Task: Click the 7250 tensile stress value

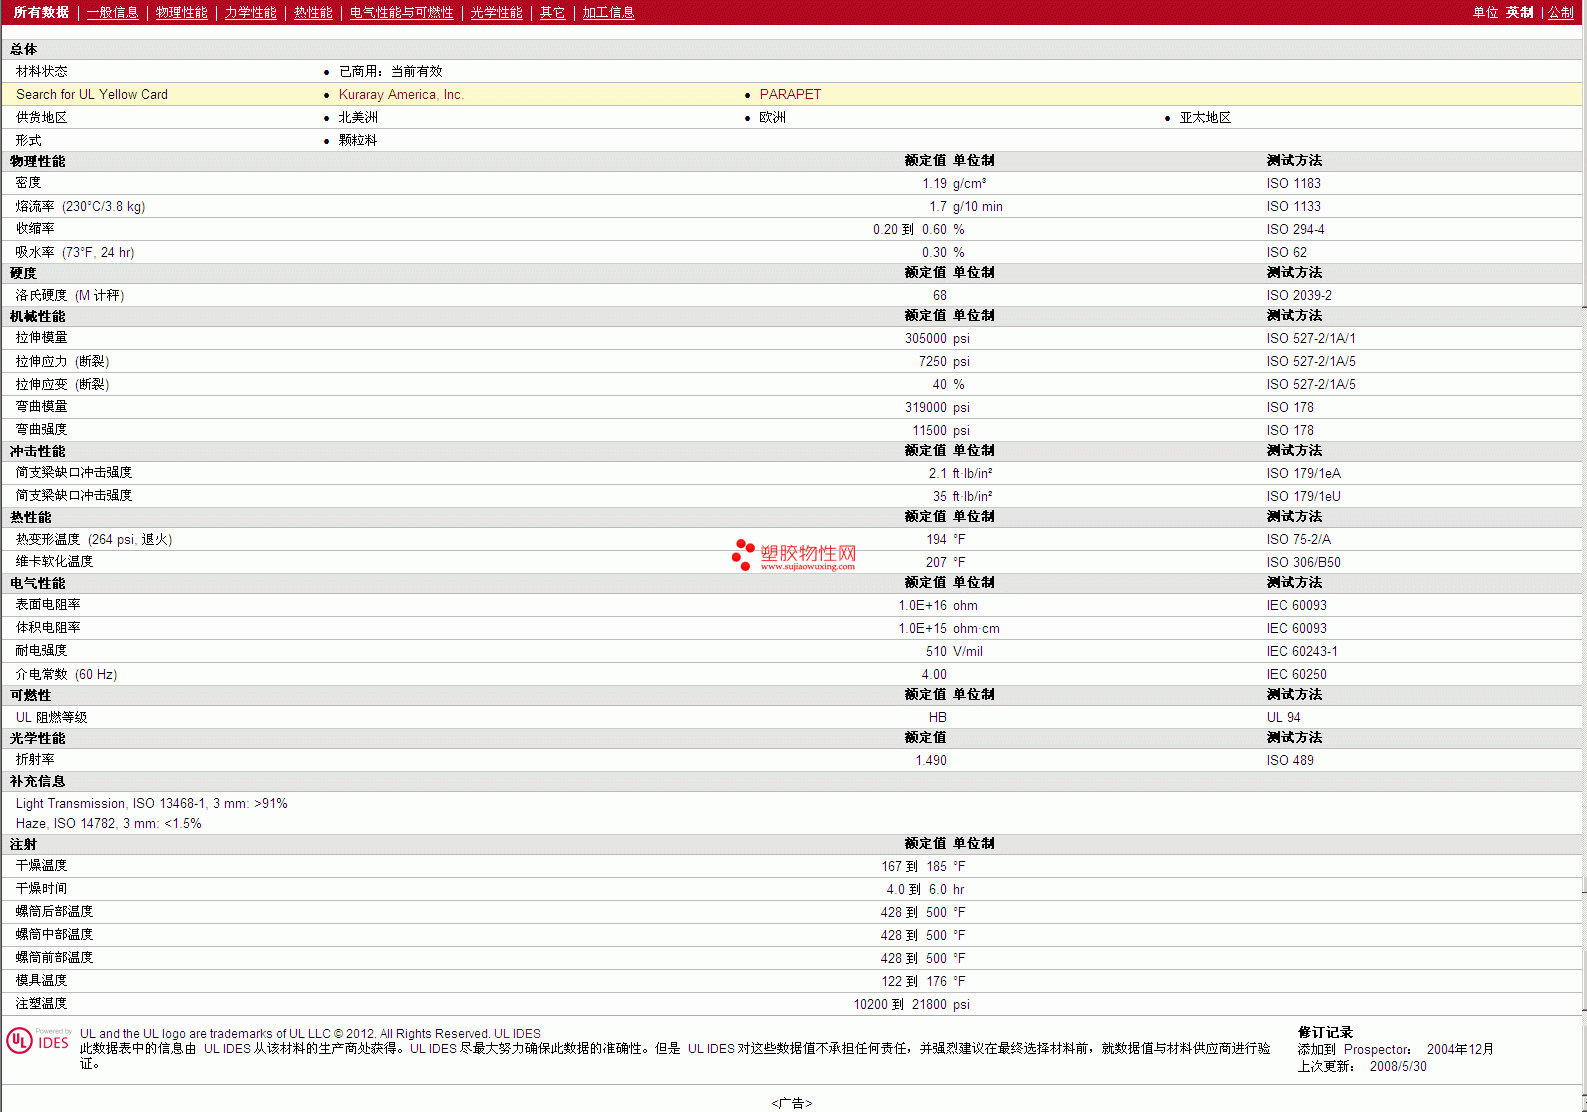Action: (933, 361)
